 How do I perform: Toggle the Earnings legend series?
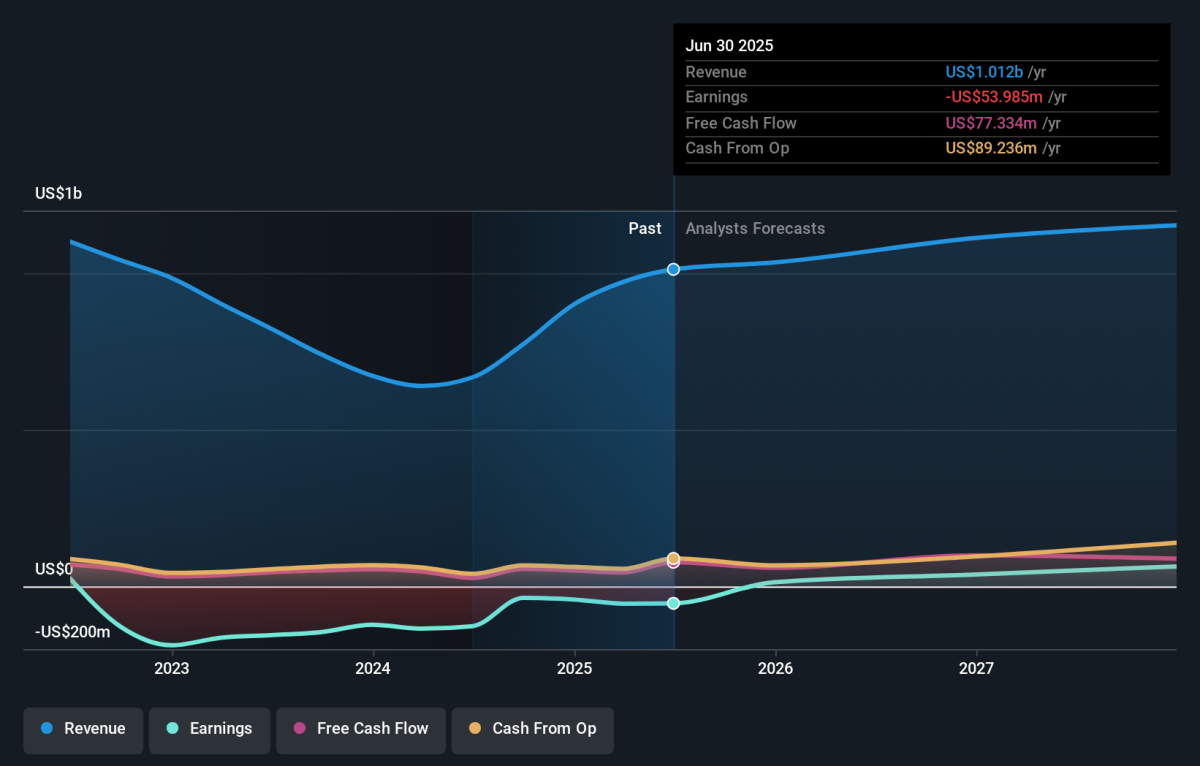209,729
